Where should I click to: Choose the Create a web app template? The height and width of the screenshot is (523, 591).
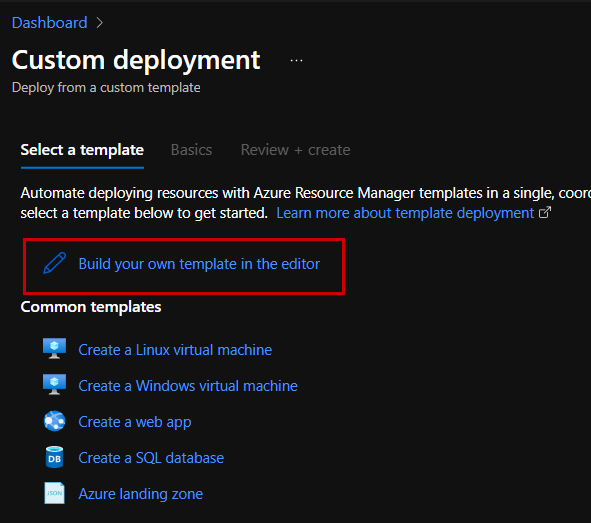(135, 422)
